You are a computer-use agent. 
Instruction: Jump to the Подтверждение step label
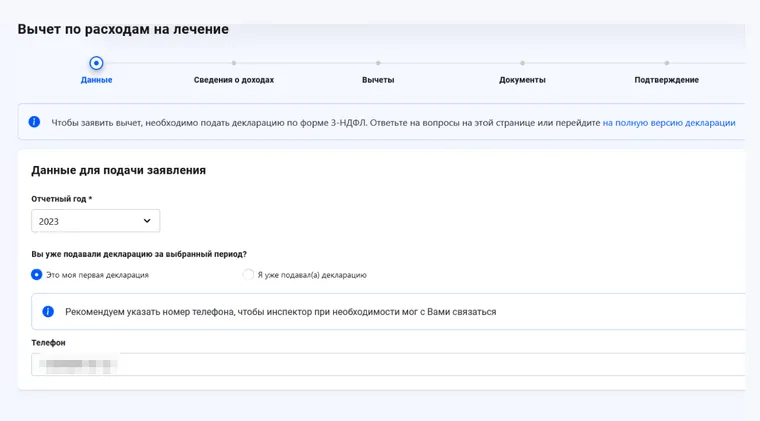click(666, 80)
